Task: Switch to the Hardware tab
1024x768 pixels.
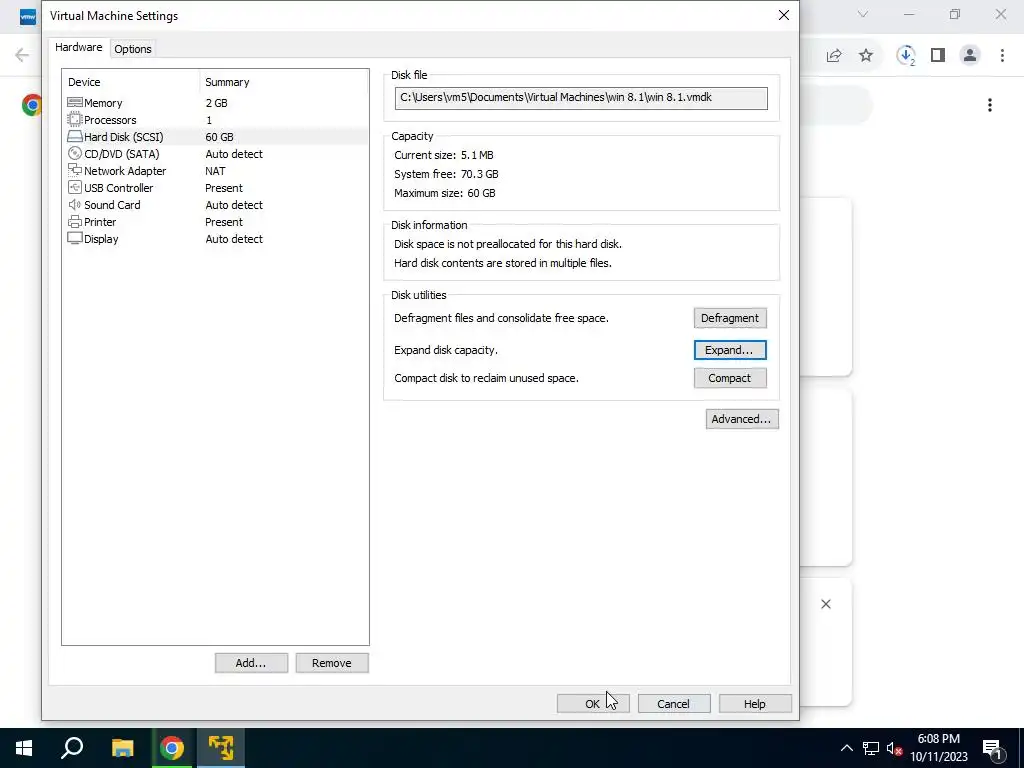Action: coord(78,48)
